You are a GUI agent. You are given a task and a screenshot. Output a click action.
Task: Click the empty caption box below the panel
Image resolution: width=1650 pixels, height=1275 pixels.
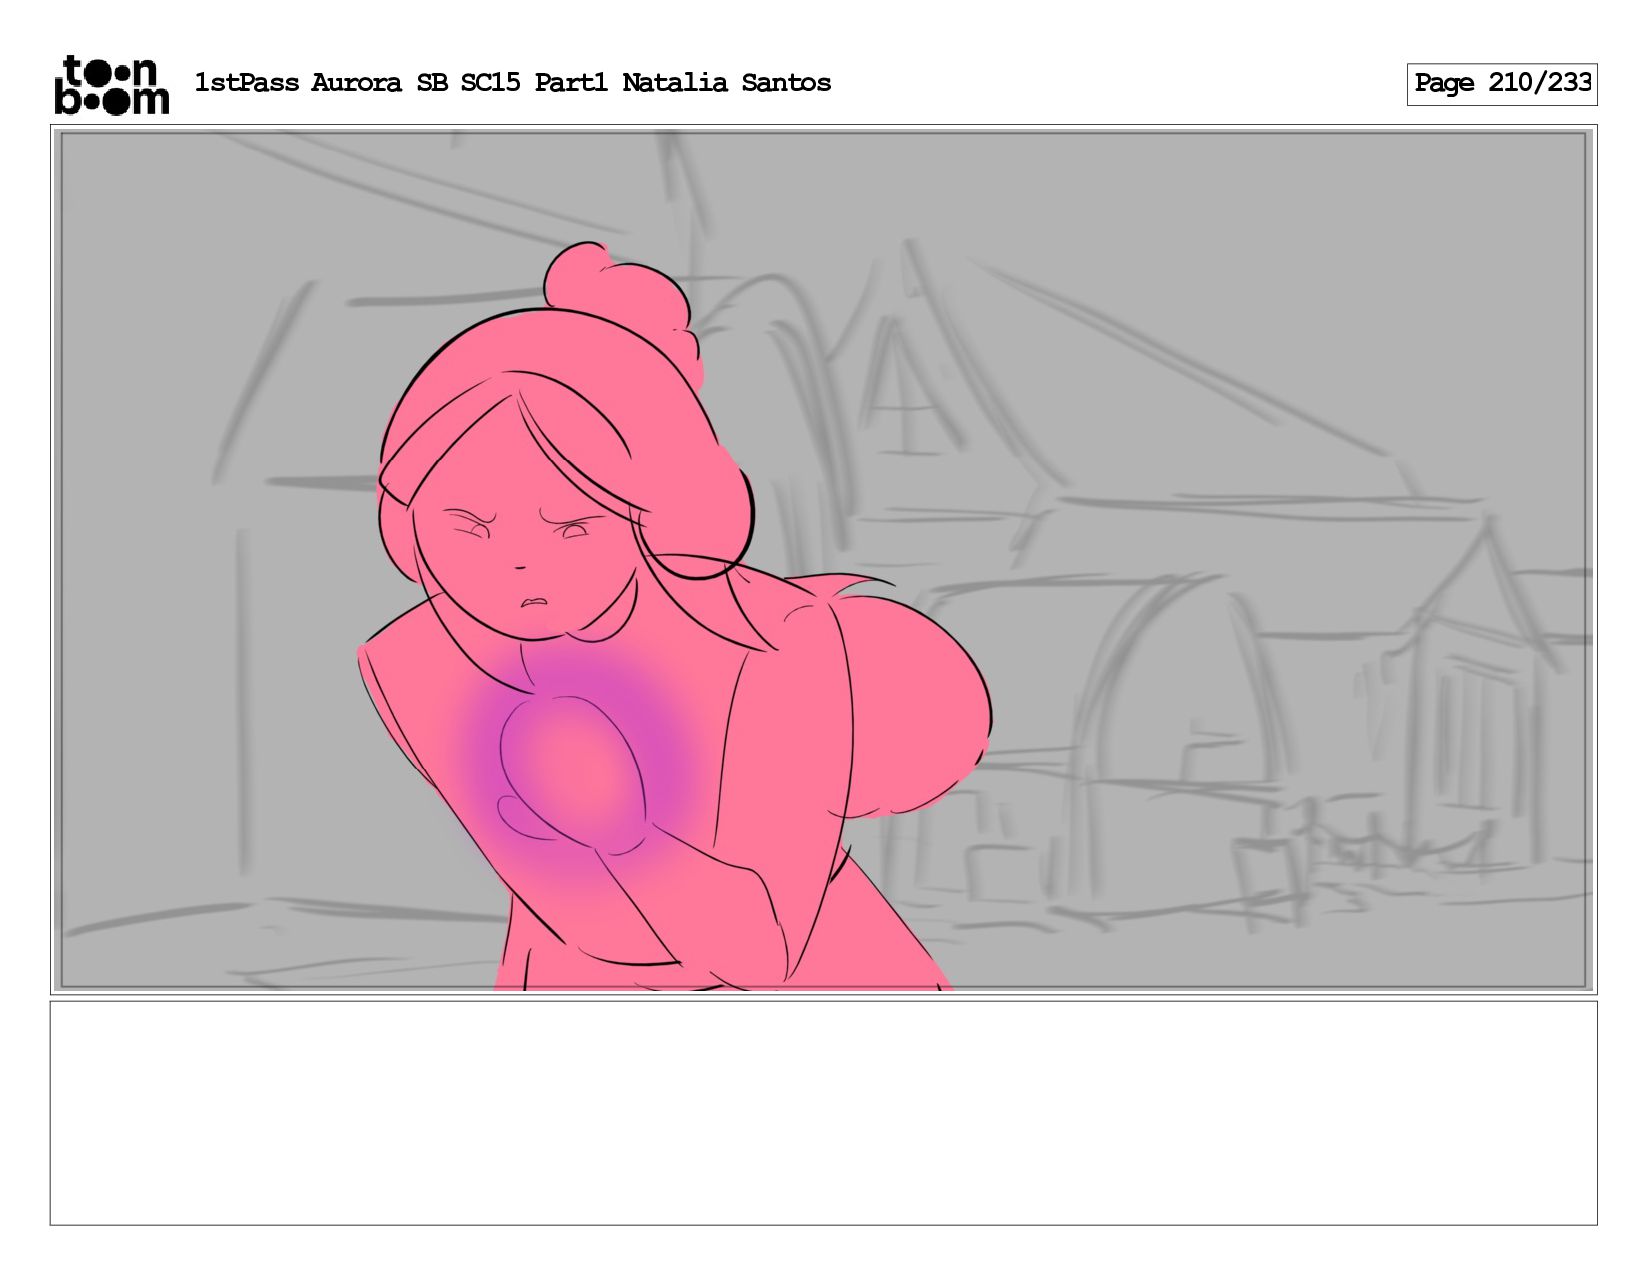(x=823, y=1112)
